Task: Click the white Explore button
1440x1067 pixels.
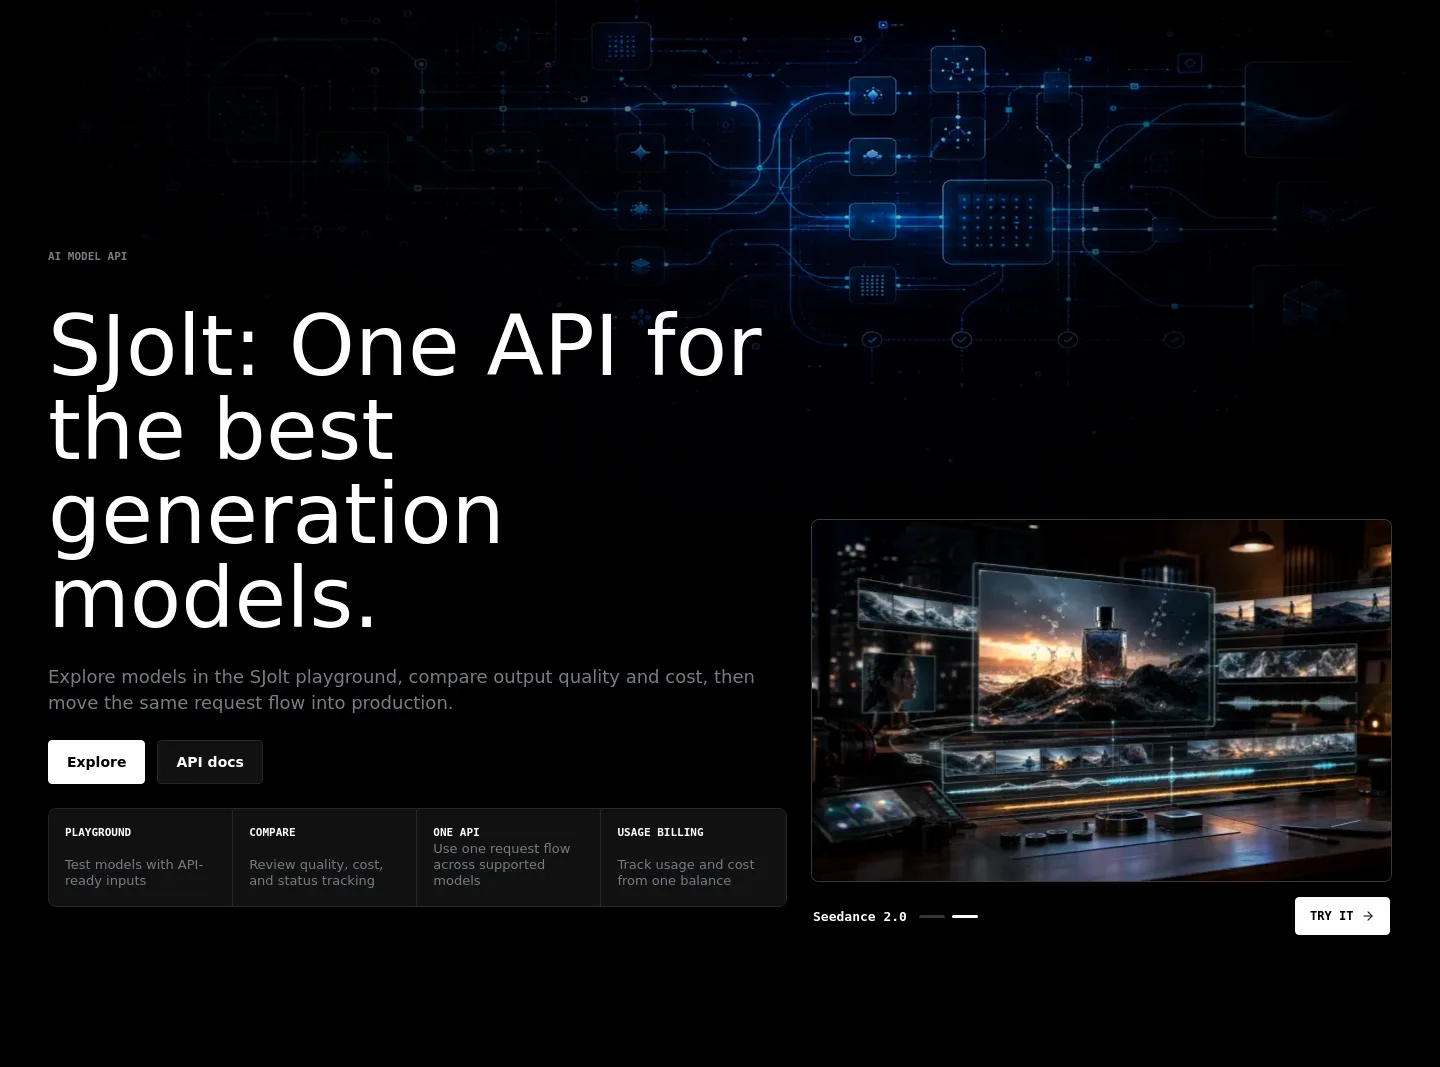Action: click(x=96, y=762)
